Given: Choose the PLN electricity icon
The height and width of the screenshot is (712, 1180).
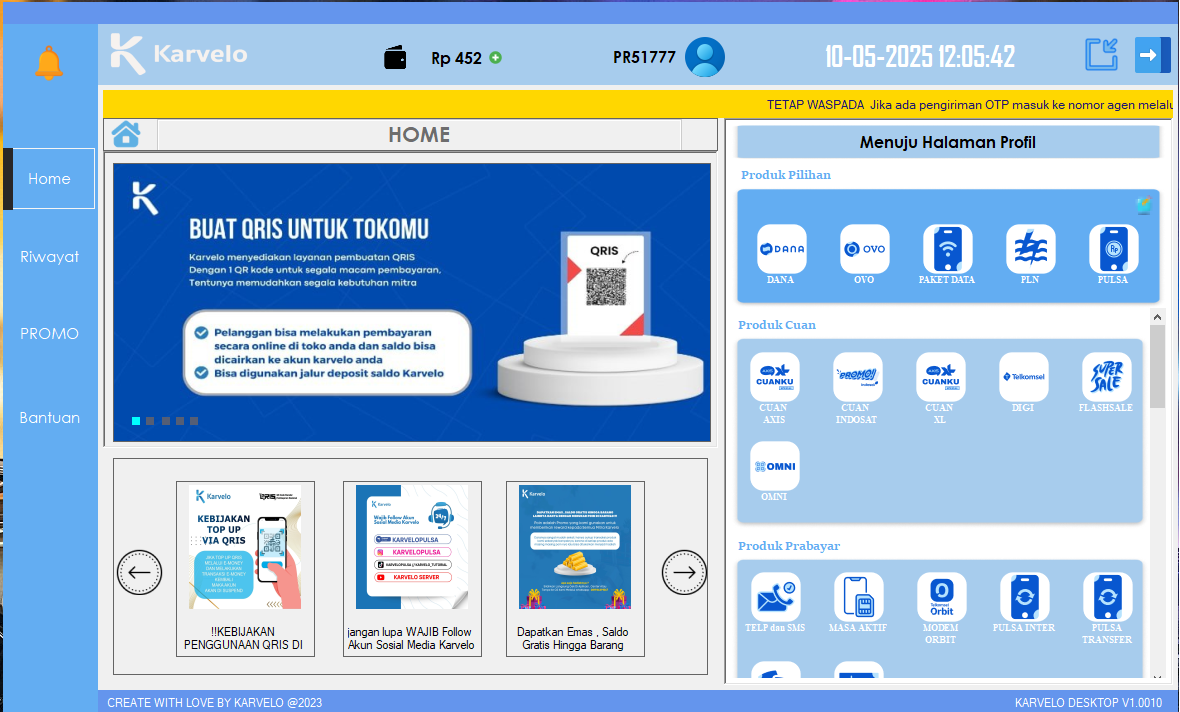Looking at the screenshot, I should click(x=1030, y=249).
